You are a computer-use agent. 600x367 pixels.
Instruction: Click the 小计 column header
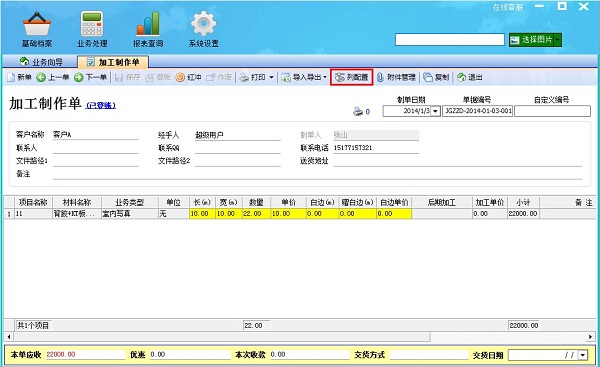pyautogui.click(x=523, y=202)
